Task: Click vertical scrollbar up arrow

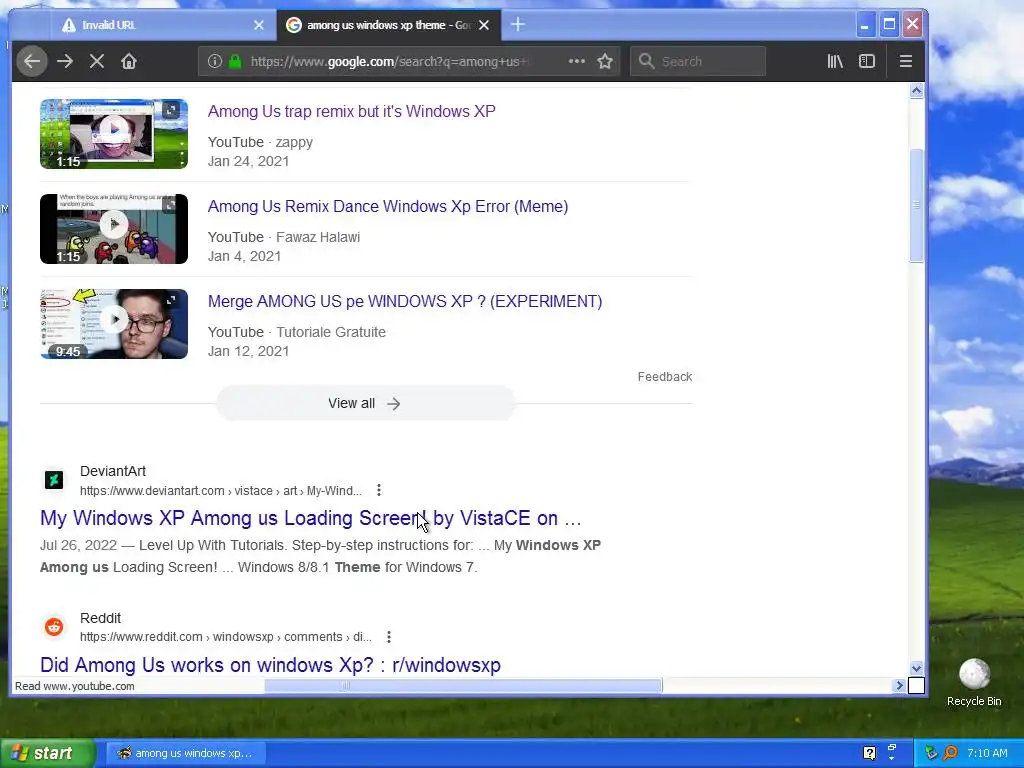Action: (x=916, y=91)
